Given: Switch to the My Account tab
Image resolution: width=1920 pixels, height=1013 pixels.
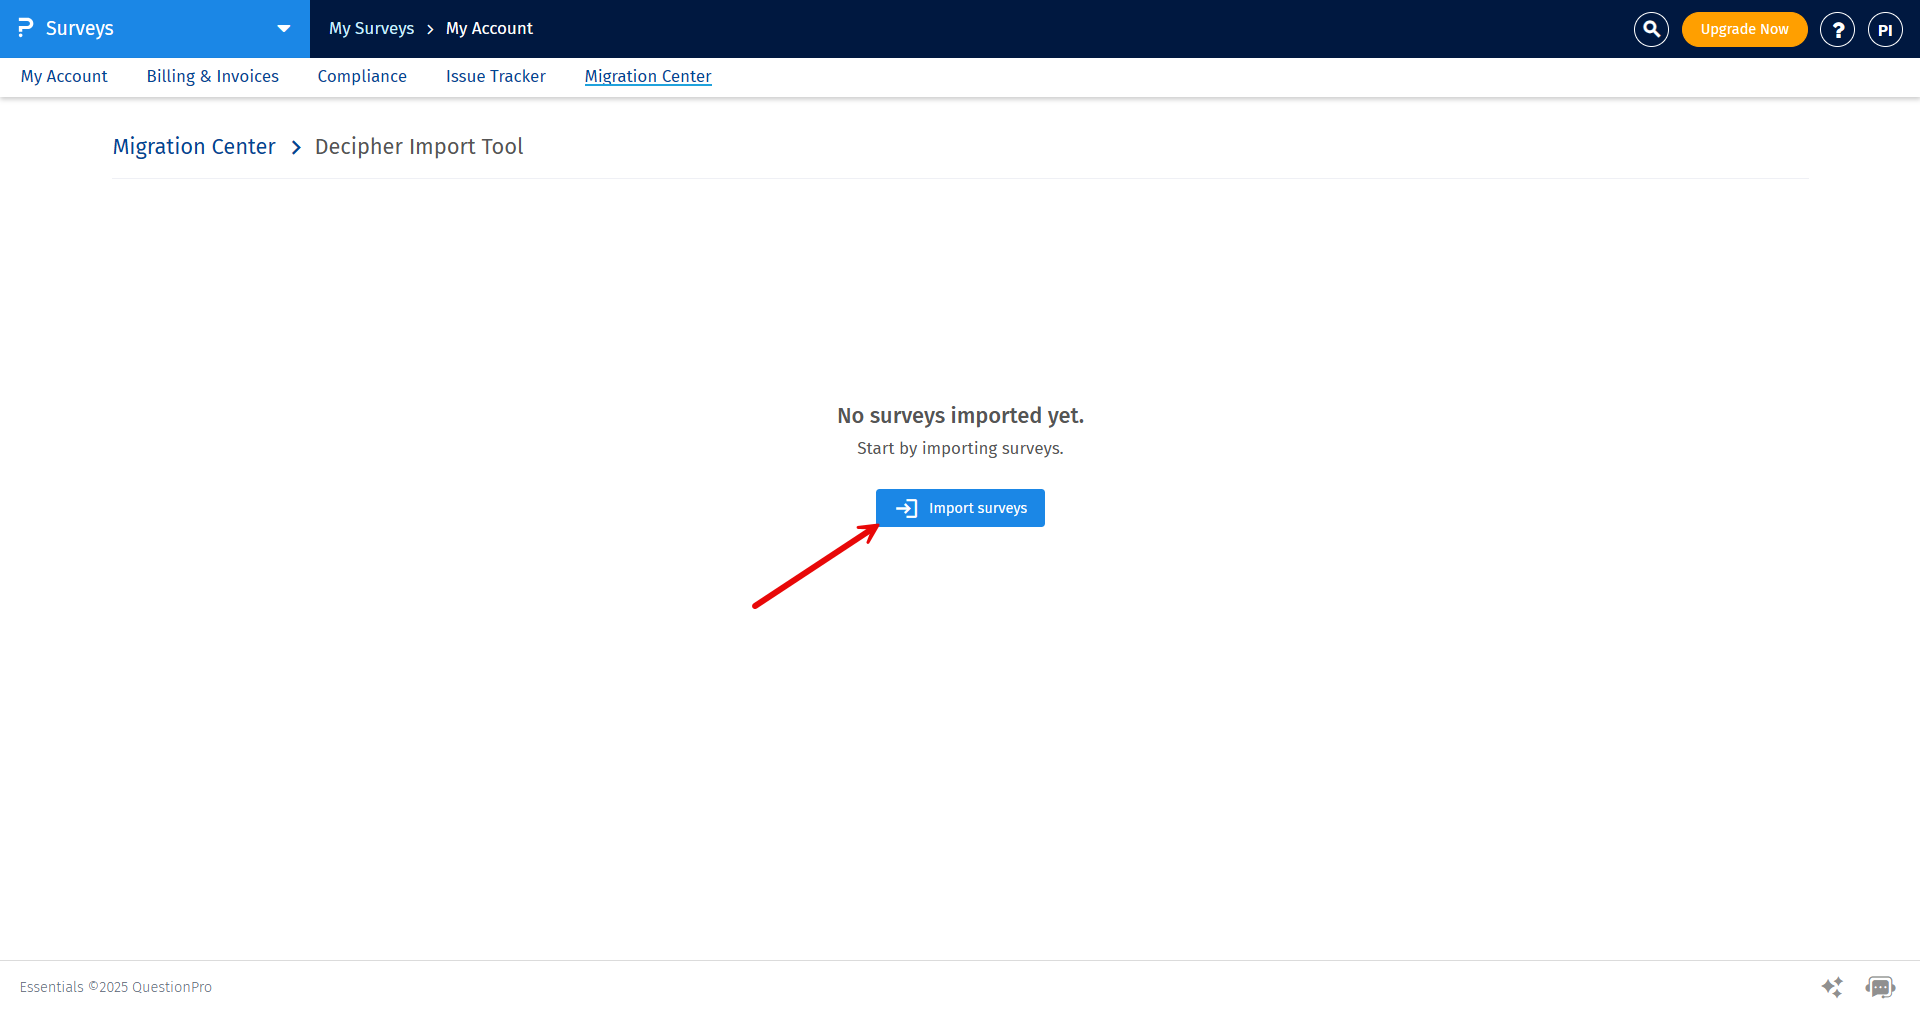Looking at the screenshot, I should click(64, 76).
